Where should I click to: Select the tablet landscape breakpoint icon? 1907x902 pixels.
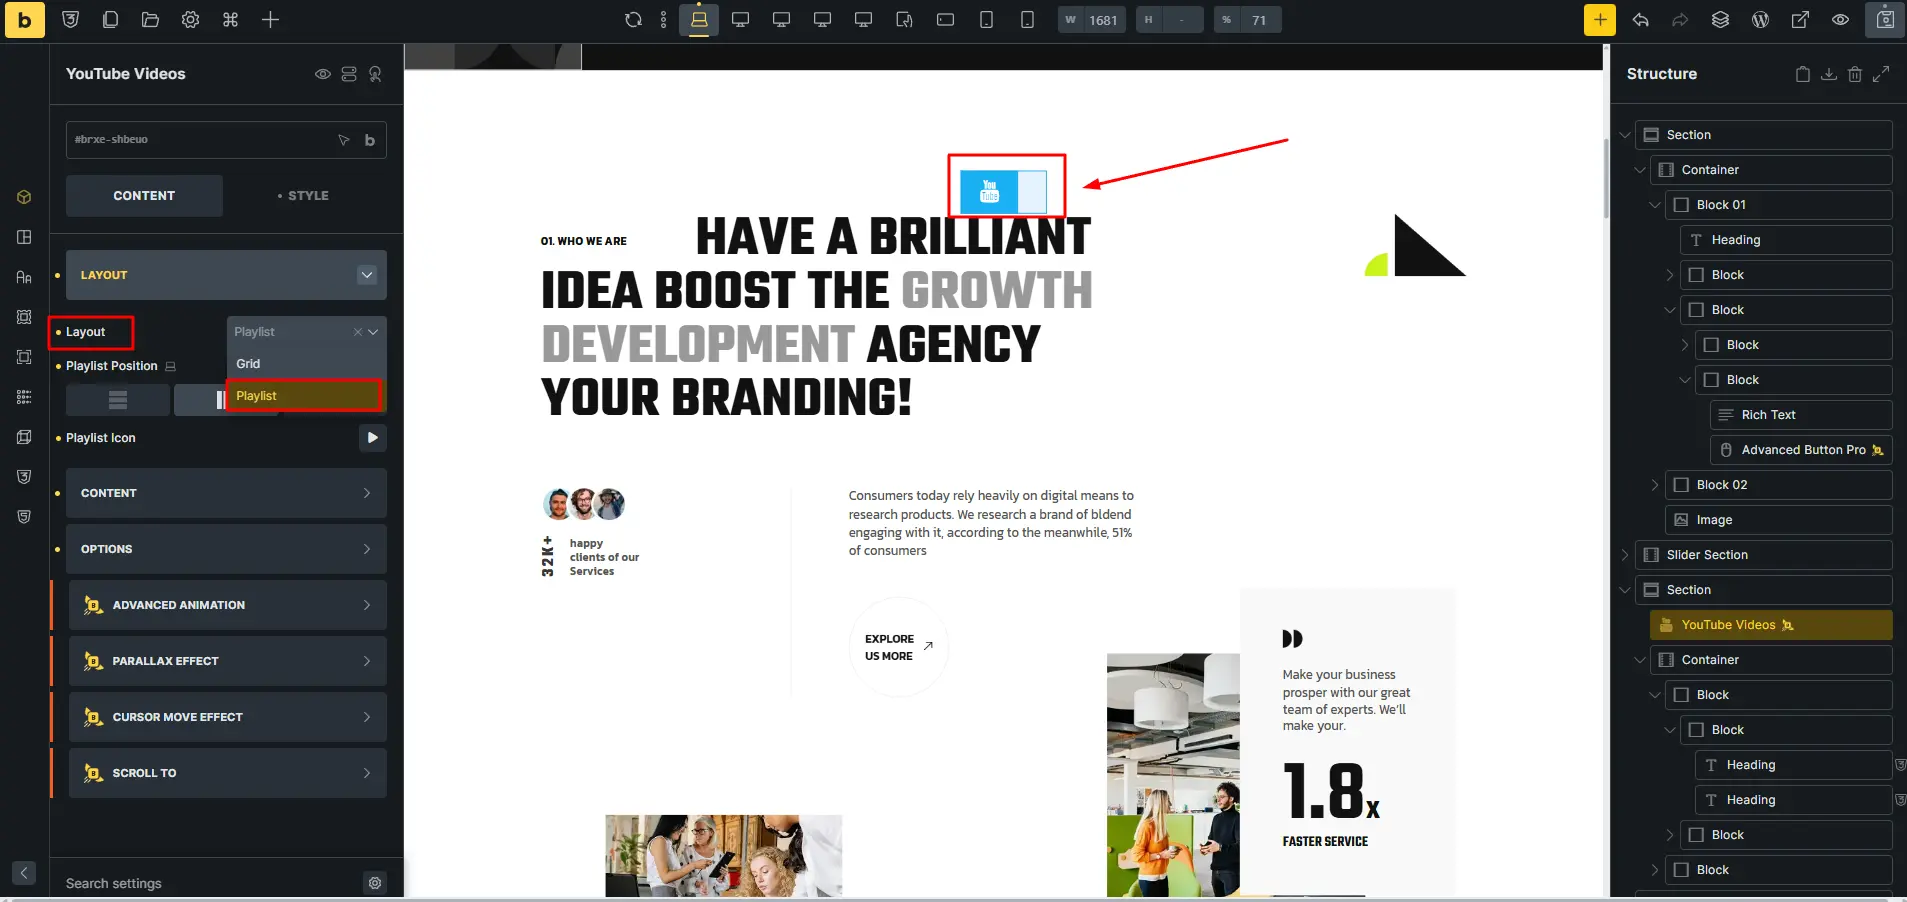[945, 20]
